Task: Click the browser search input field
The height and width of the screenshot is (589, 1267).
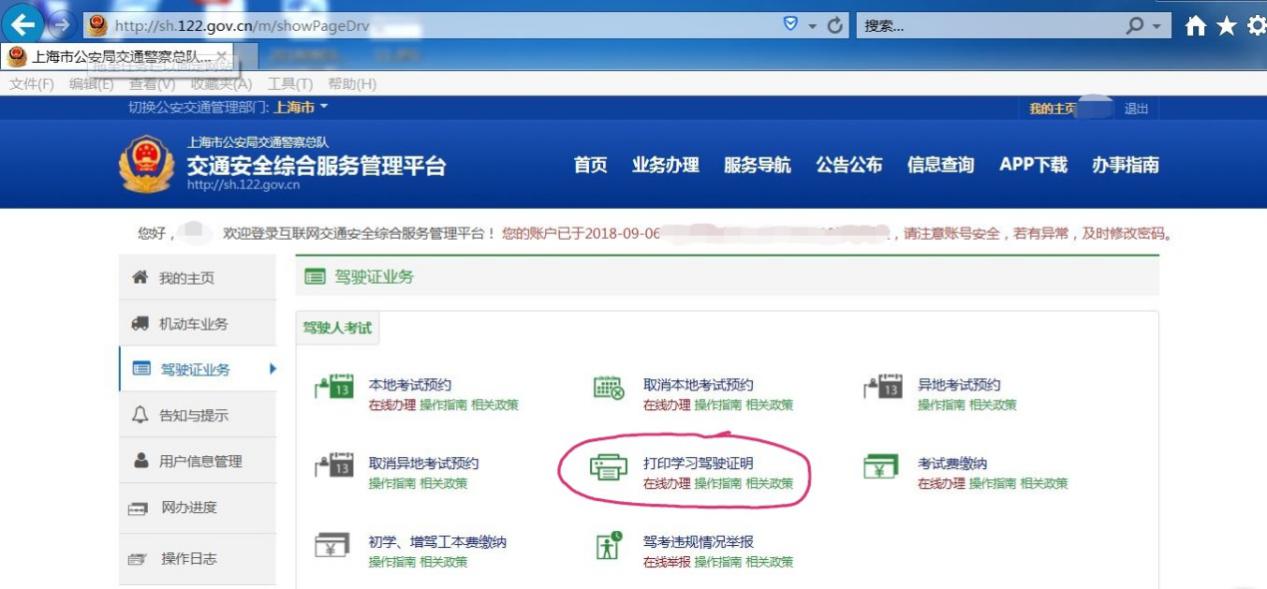Action: [990, 26]
